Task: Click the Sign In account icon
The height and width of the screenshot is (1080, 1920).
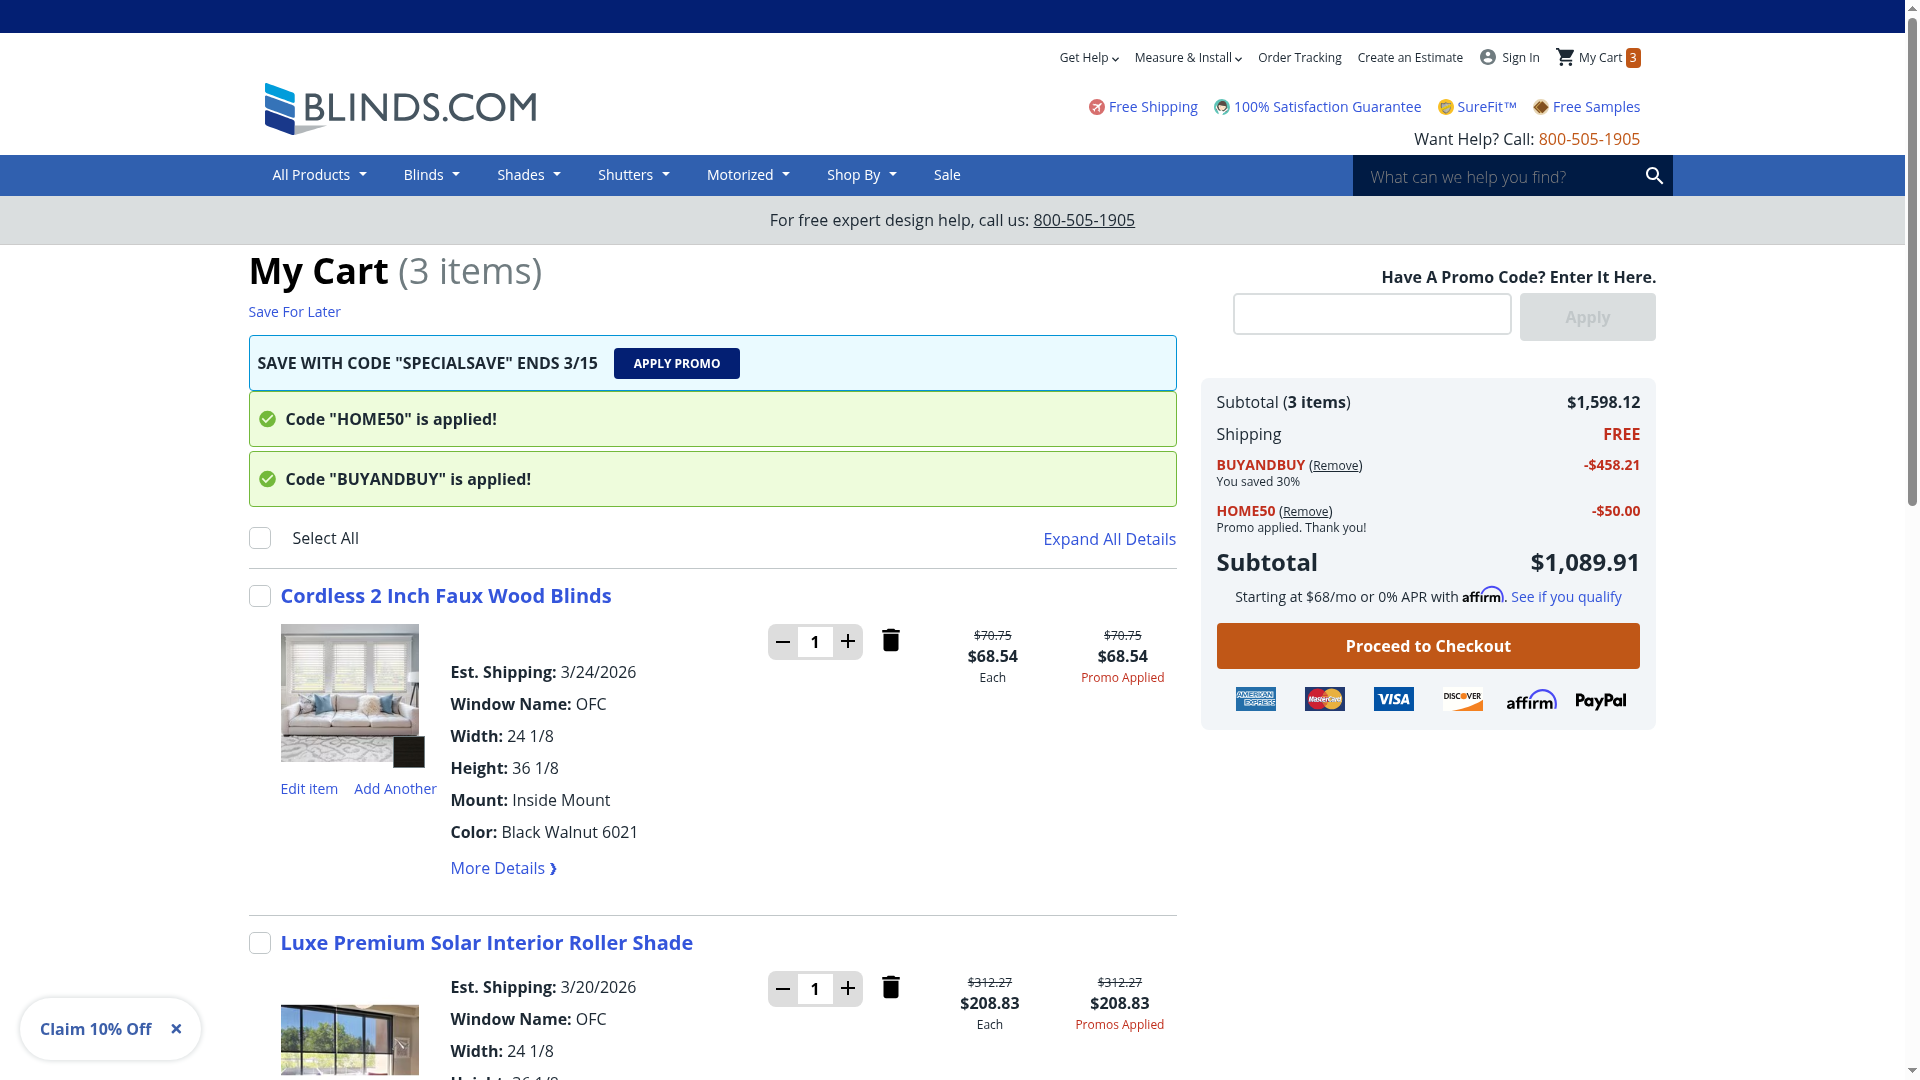Action: pyautogui.click(x=1488, y=57)
